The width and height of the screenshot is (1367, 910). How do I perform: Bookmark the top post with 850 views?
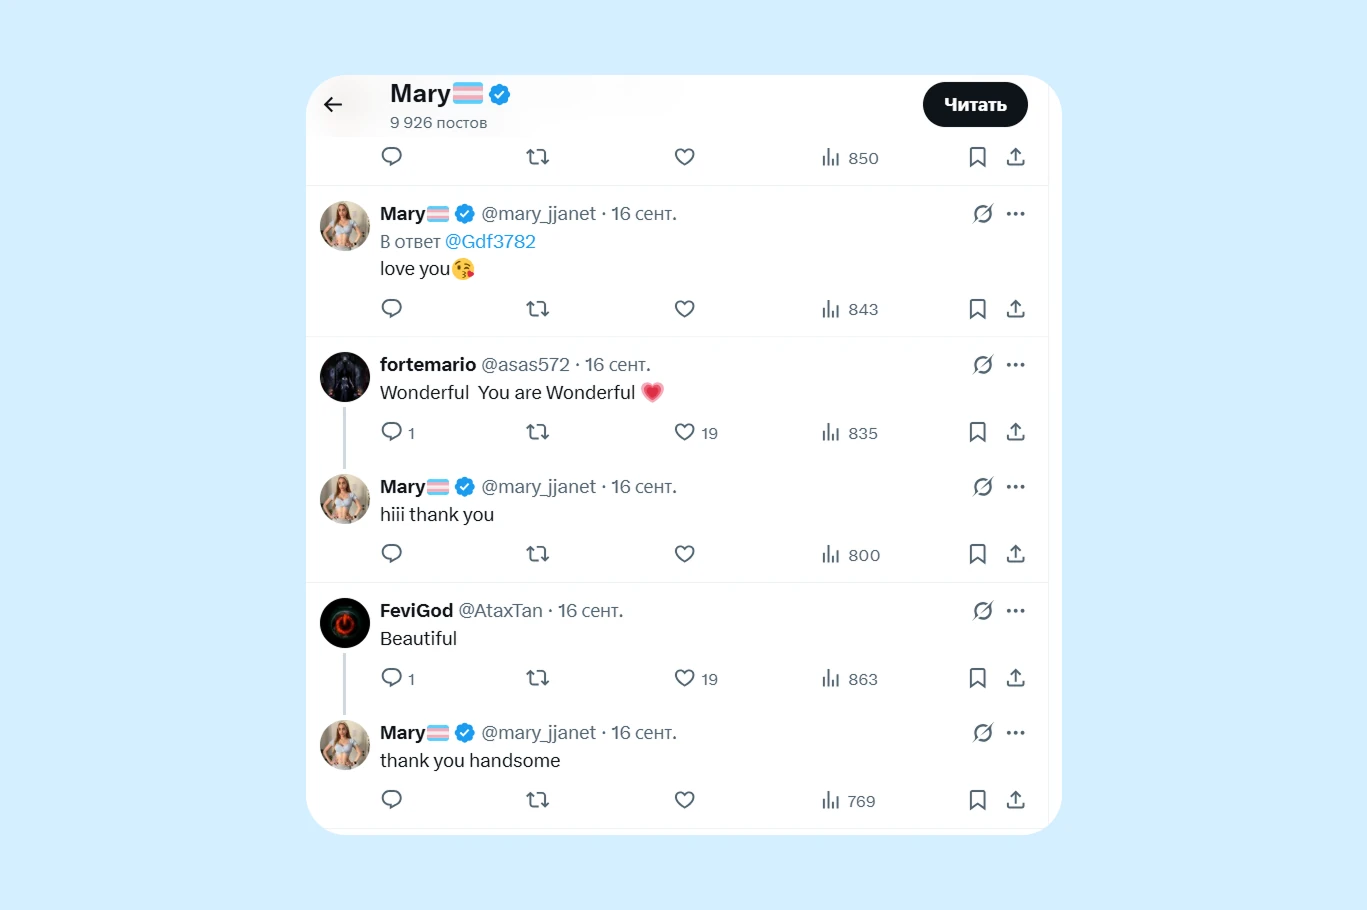[977, 157]
